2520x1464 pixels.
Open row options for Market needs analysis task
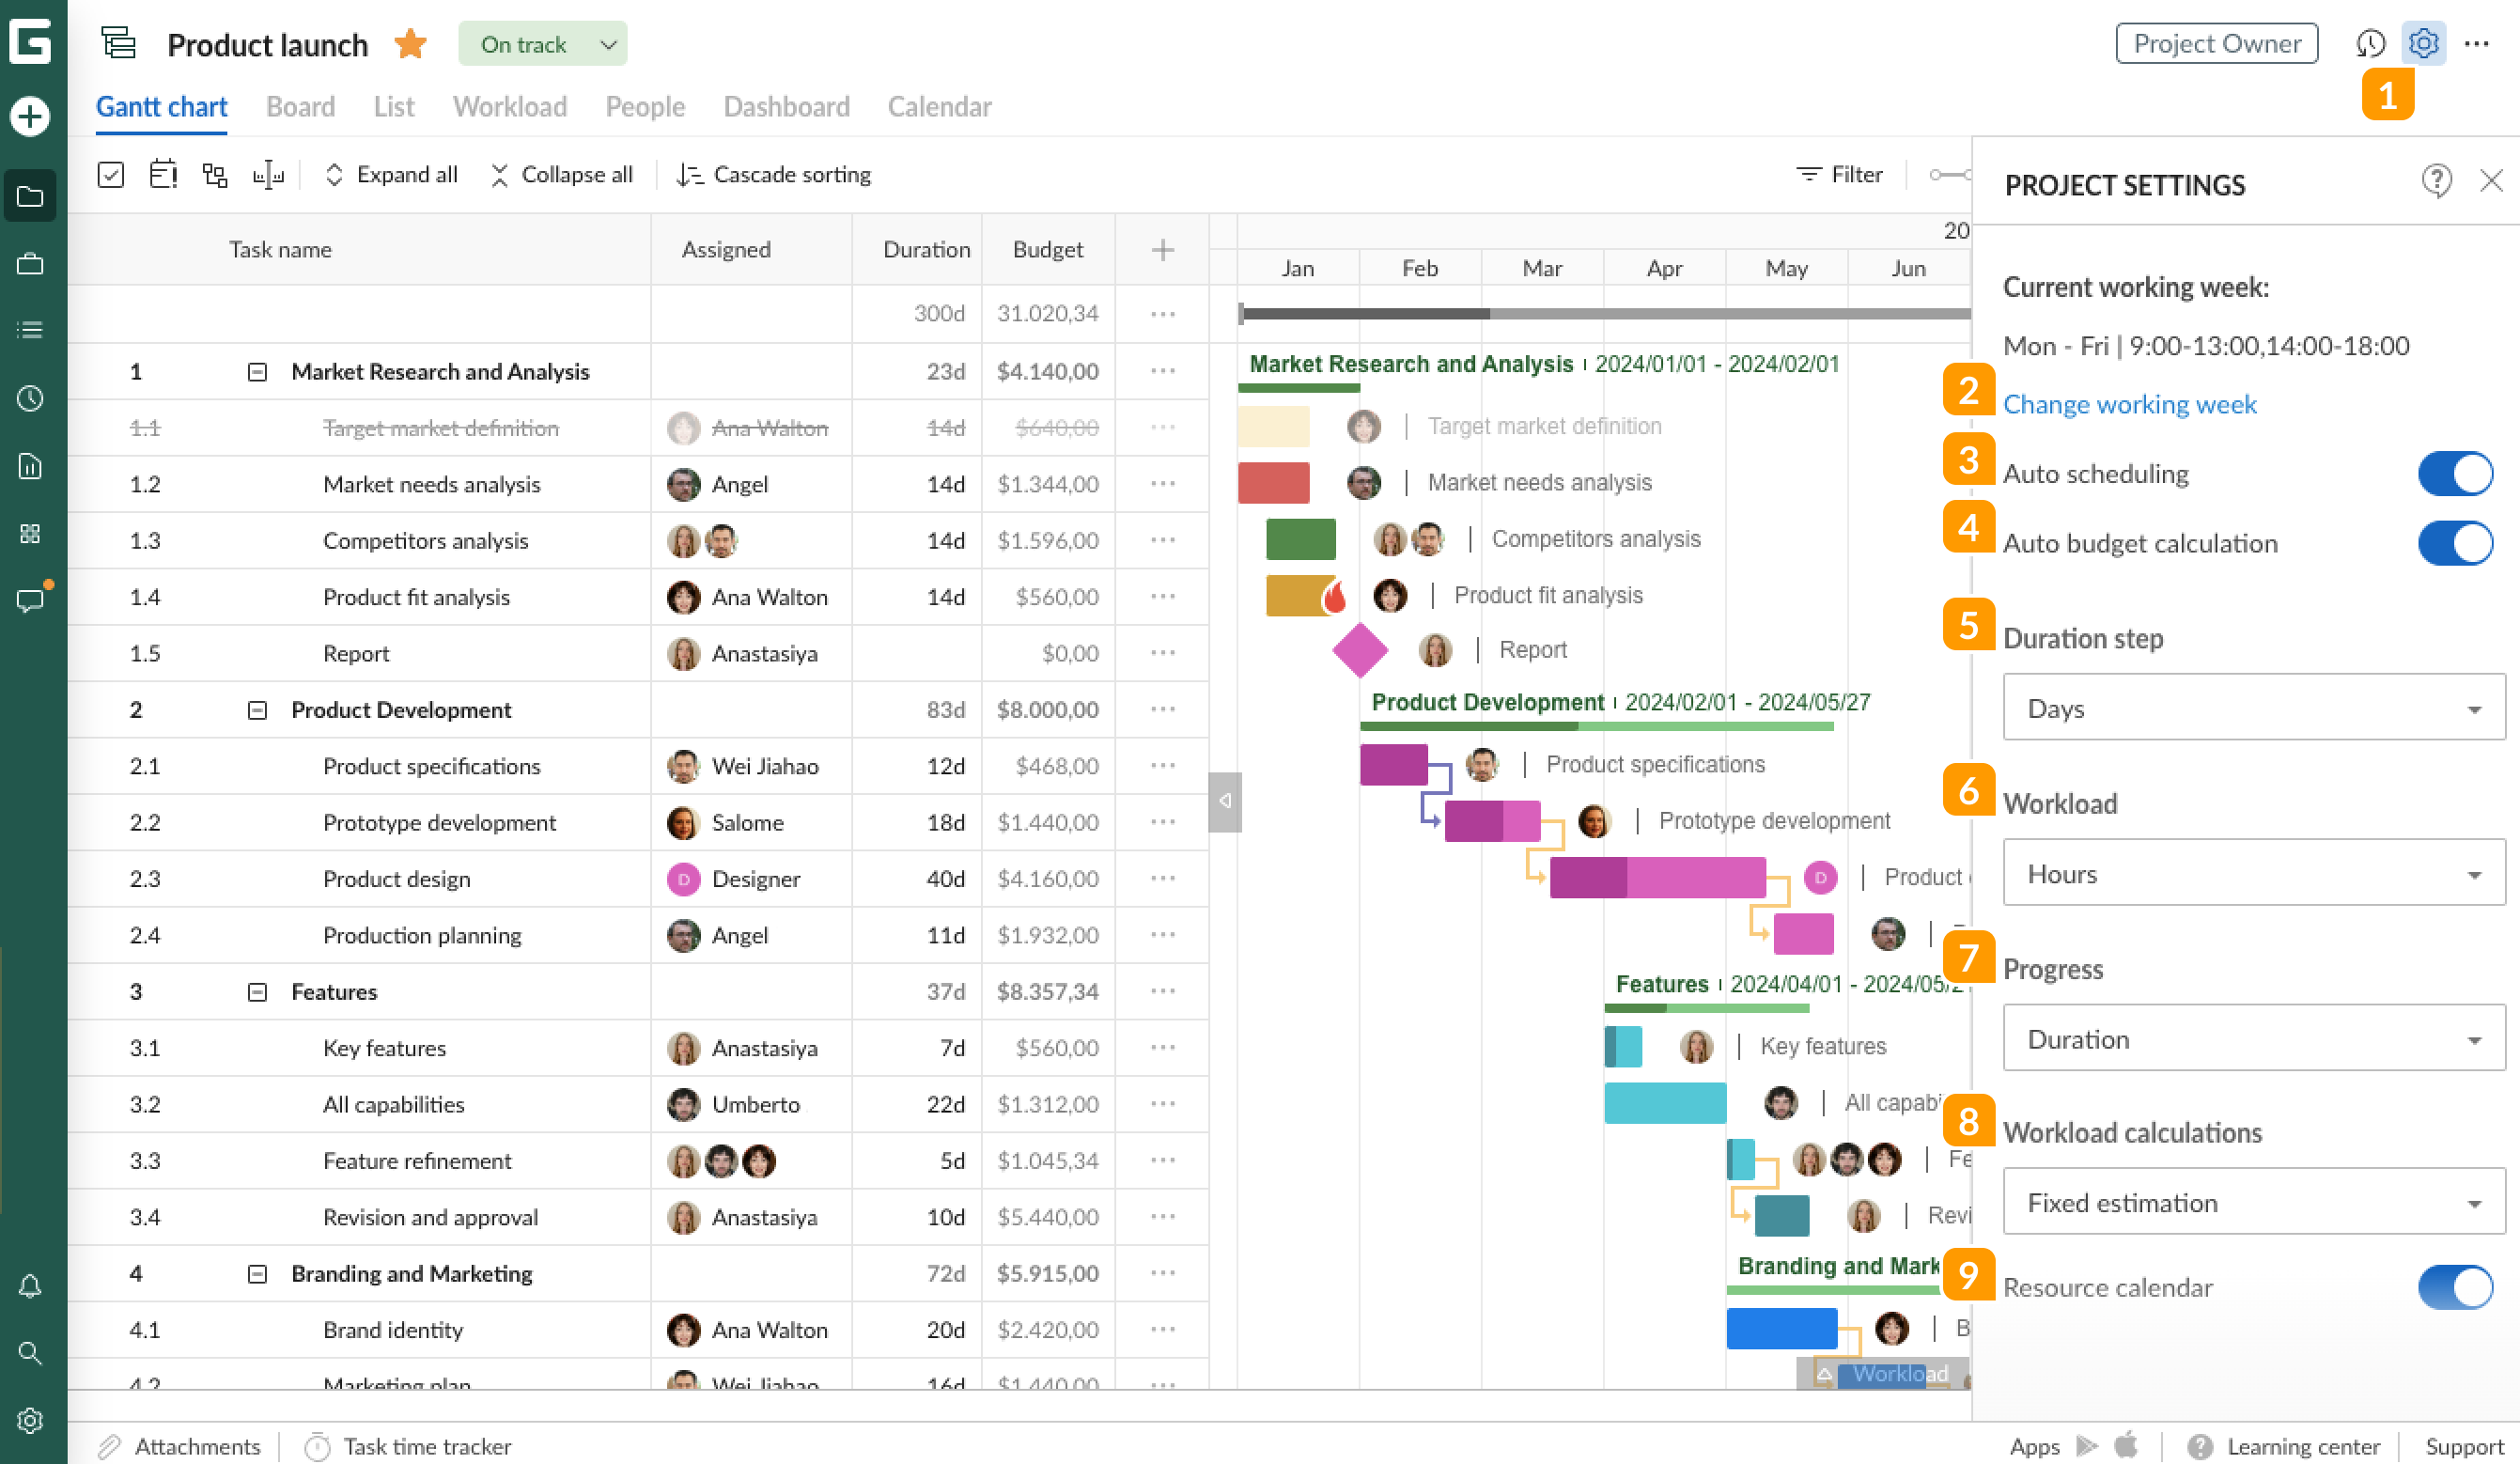[x=1161, y=484]
